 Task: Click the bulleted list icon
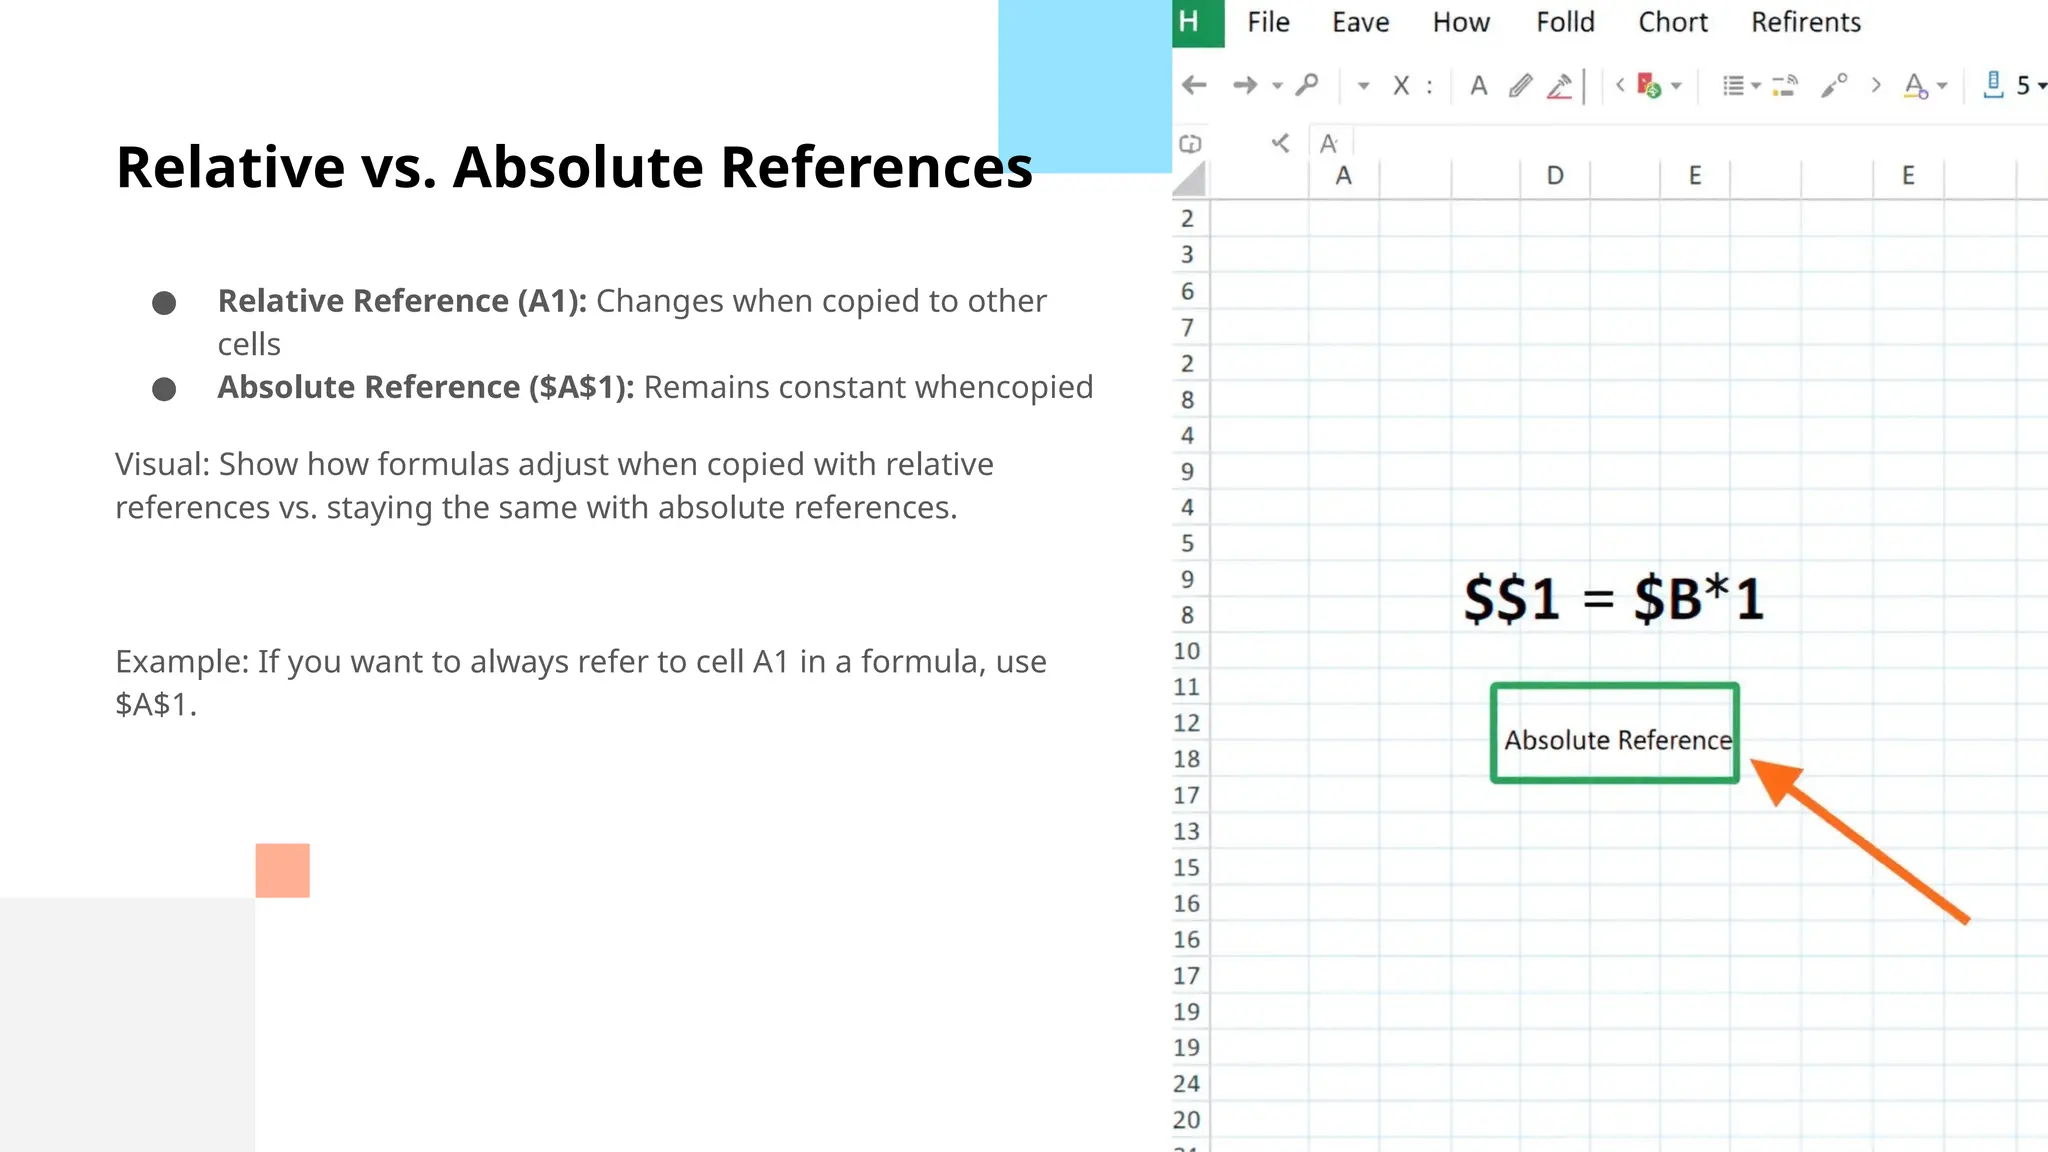1733,86
